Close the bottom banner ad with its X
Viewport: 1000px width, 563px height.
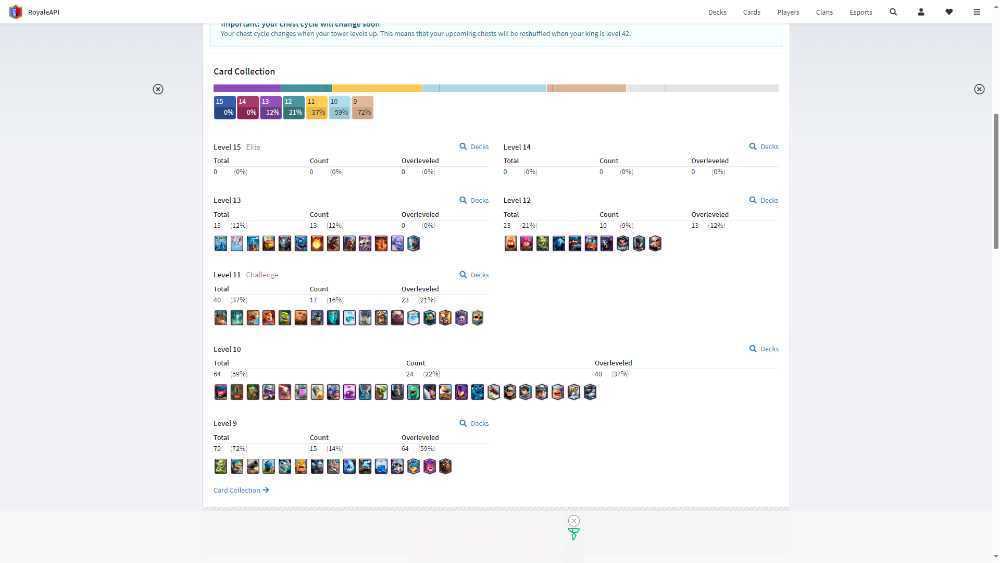click(573, 521)
